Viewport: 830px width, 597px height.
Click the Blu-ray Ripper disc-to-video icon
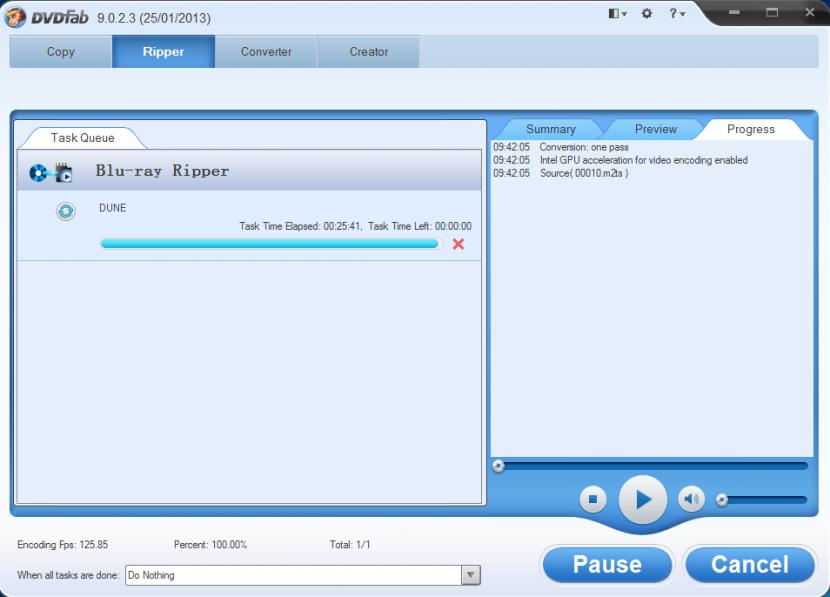point(51,172)
